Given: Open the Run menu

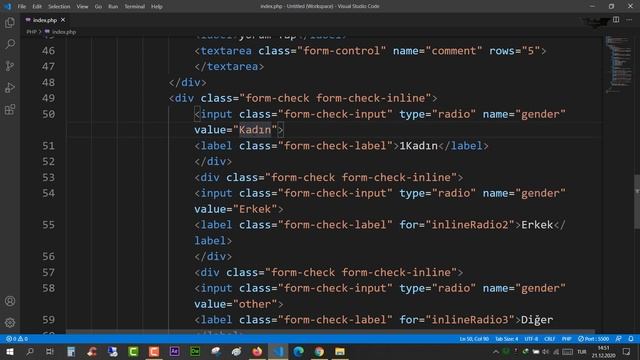Looking at the screenshot, I should tap(113, 6).
